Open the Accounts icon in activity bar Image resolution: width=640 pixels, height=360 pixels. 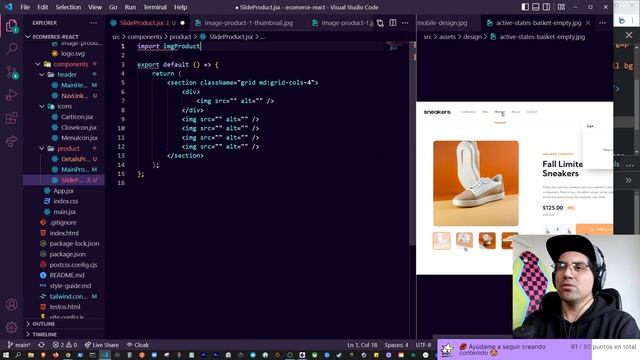[x=11, y=304]
